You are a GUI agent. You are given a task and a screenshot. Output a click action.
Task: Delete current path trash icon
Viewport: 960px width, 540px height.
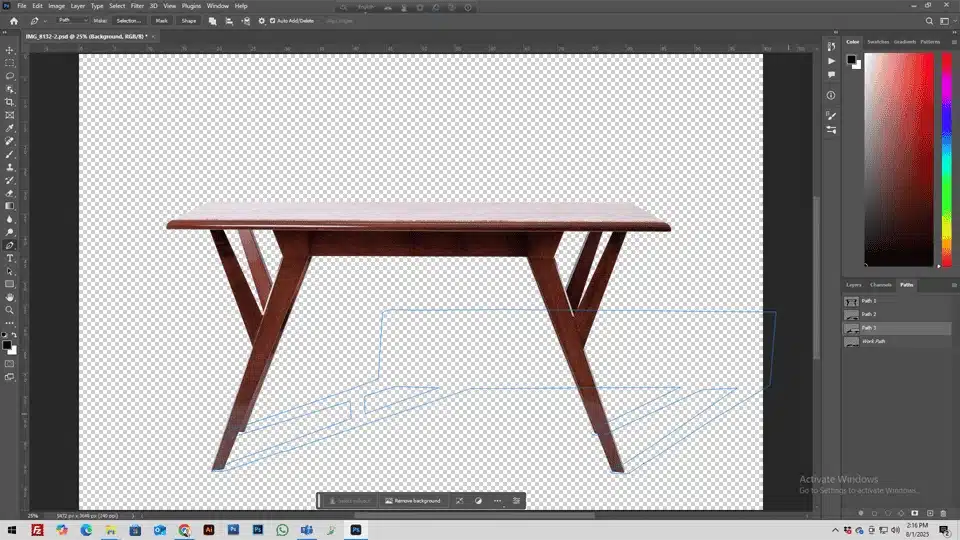(943, 513)
